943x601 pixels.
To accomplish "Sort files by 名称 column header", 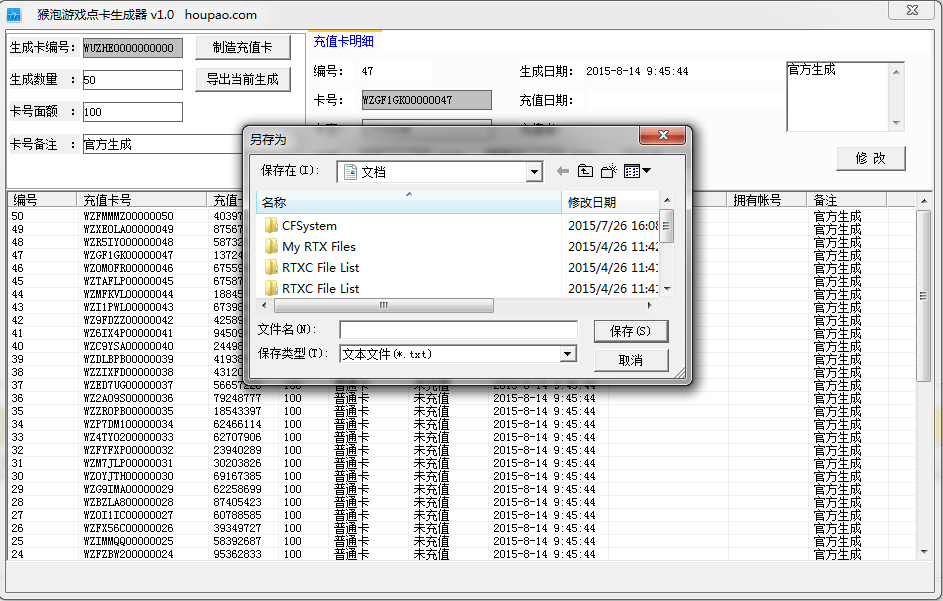I will point(409,203).
